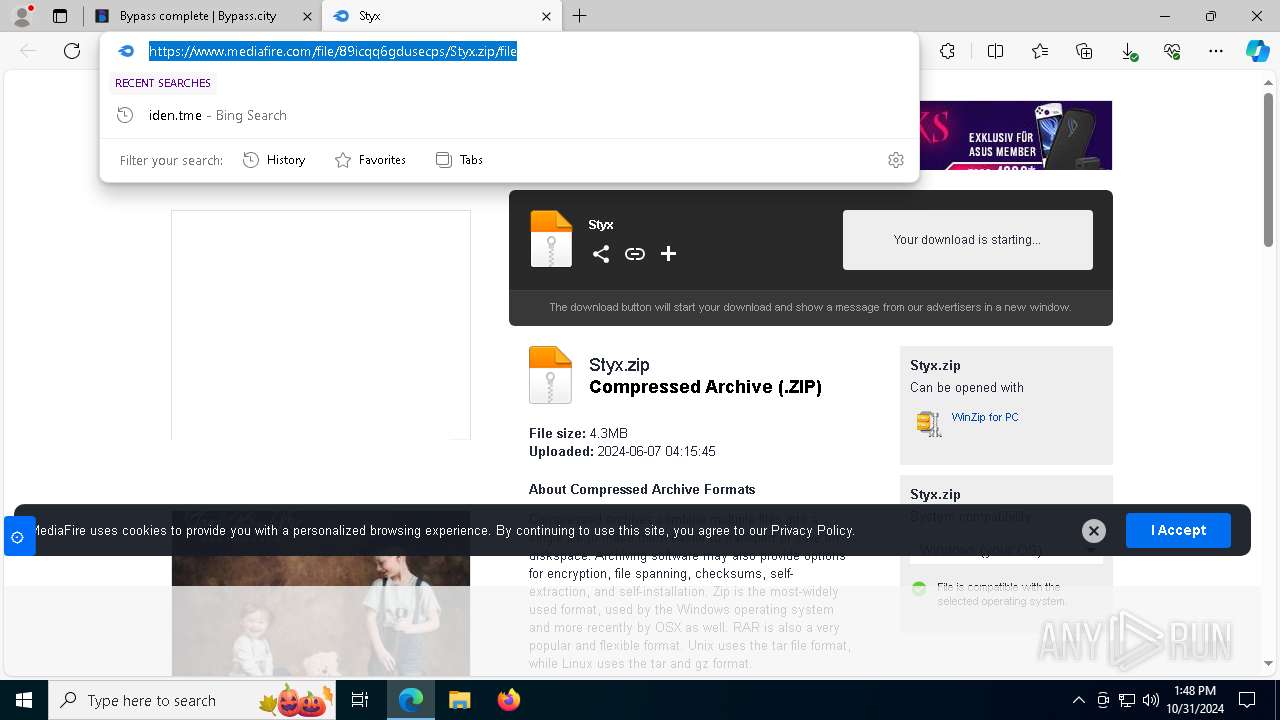The height and width of the screenshot is (720, 1280).
Task: Switch to Bypass complete | Bypass.city tab
Action: pyautogui.click(x=203, y=16)
